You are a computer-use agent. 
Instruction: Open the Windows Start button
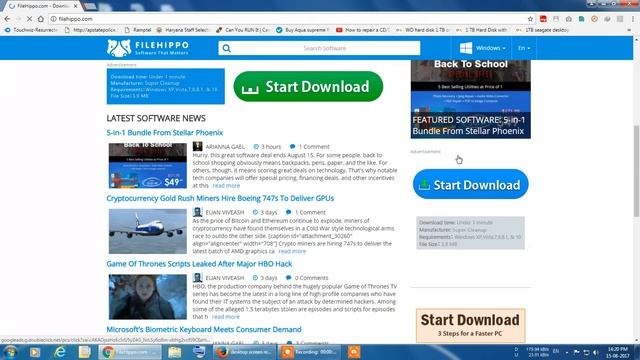[x=10, y=352]
